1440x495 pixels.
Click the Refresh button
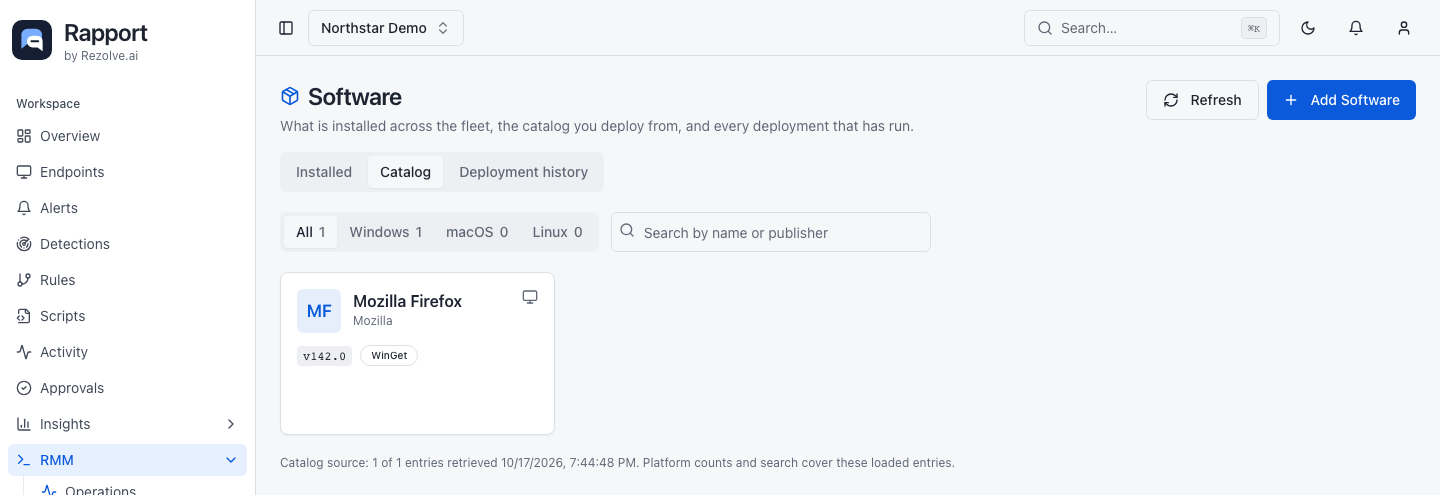point(1202,100)
